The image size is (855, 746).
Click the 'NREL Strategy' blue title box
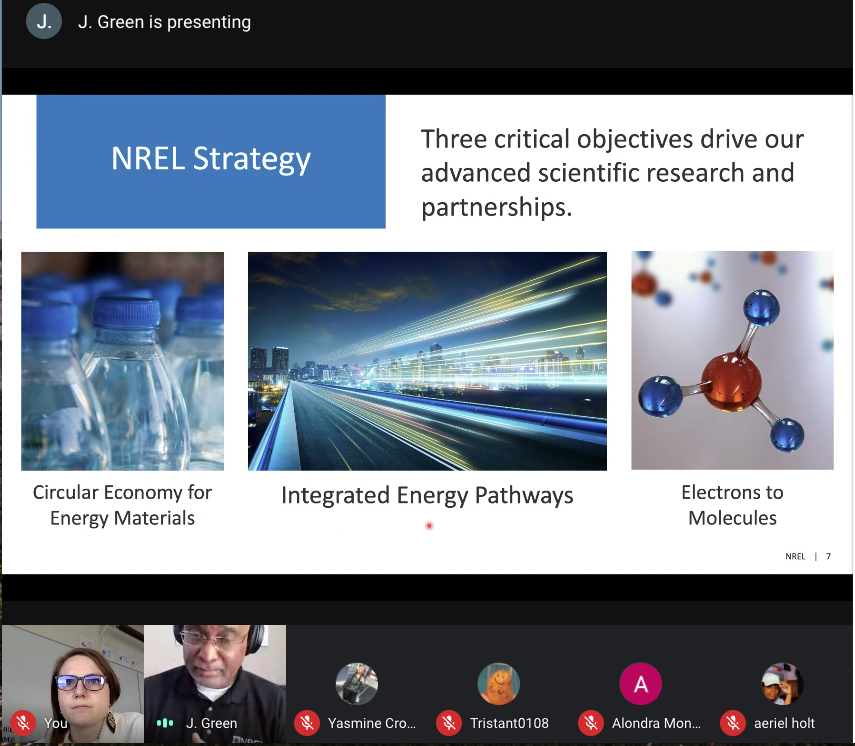tap(211, 161)
